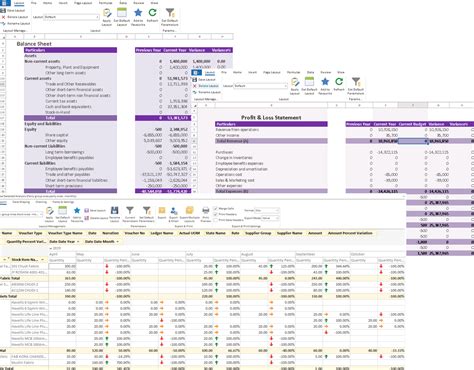The image size is (474, 370).
Task: Toggle the Print Date Headers checkbox
Action: pyautogui.click(x=216, y=220)
